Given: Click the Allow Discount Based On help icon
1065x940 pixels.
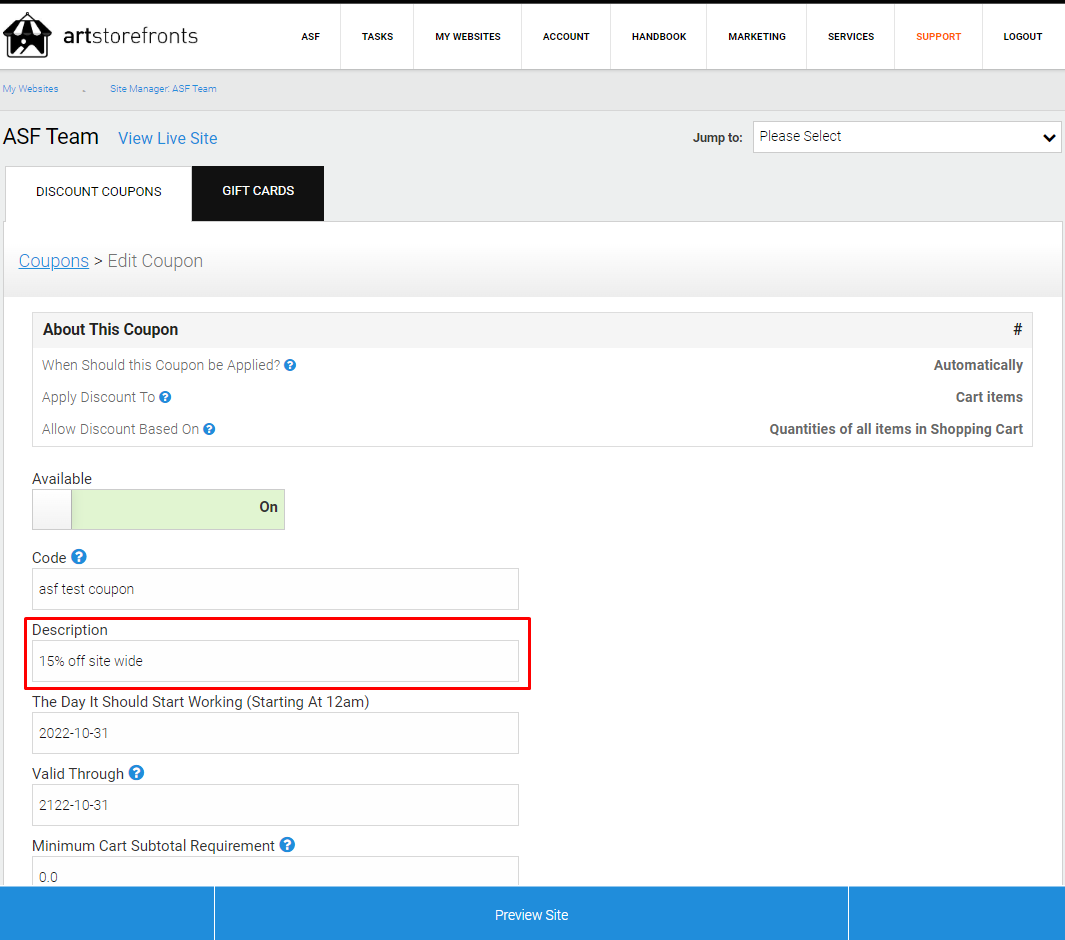Looking at the screenshot, I should [x=208, y=429].
